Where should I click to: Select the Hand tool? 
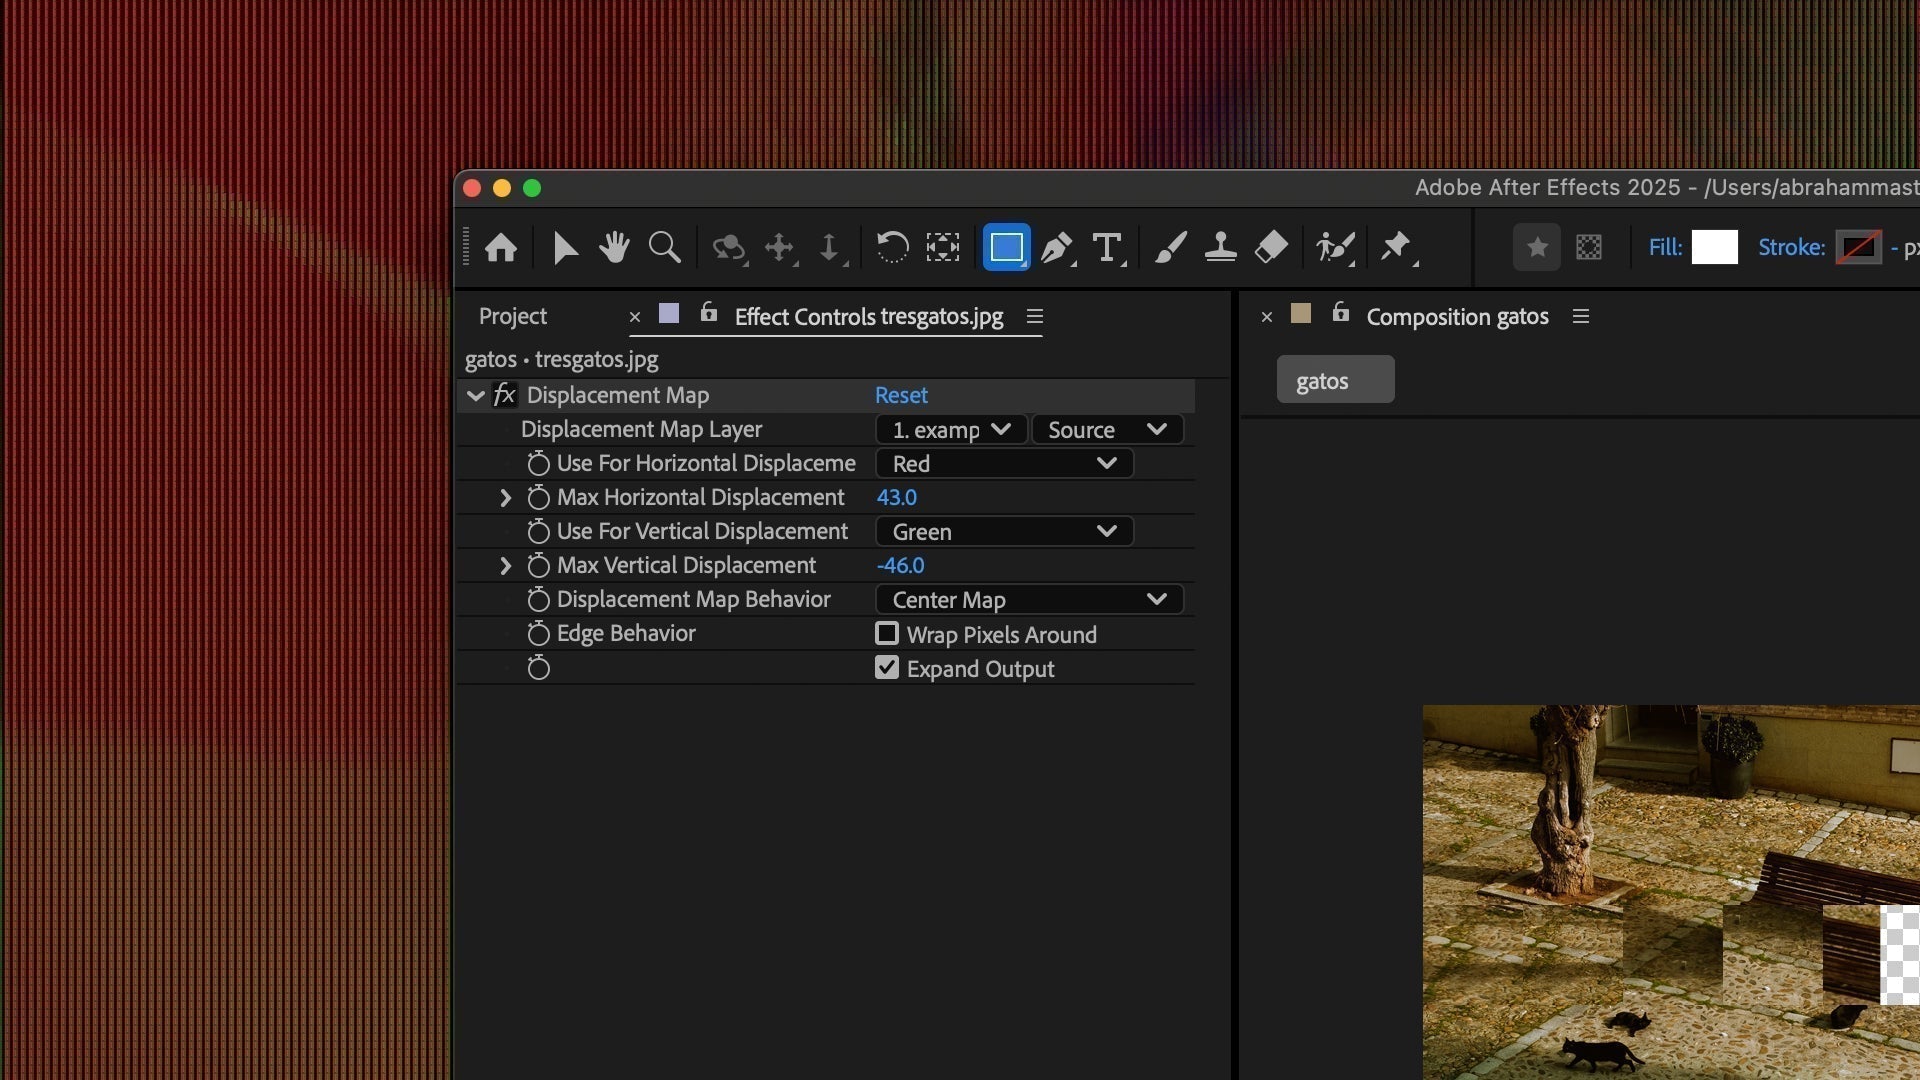614,247
